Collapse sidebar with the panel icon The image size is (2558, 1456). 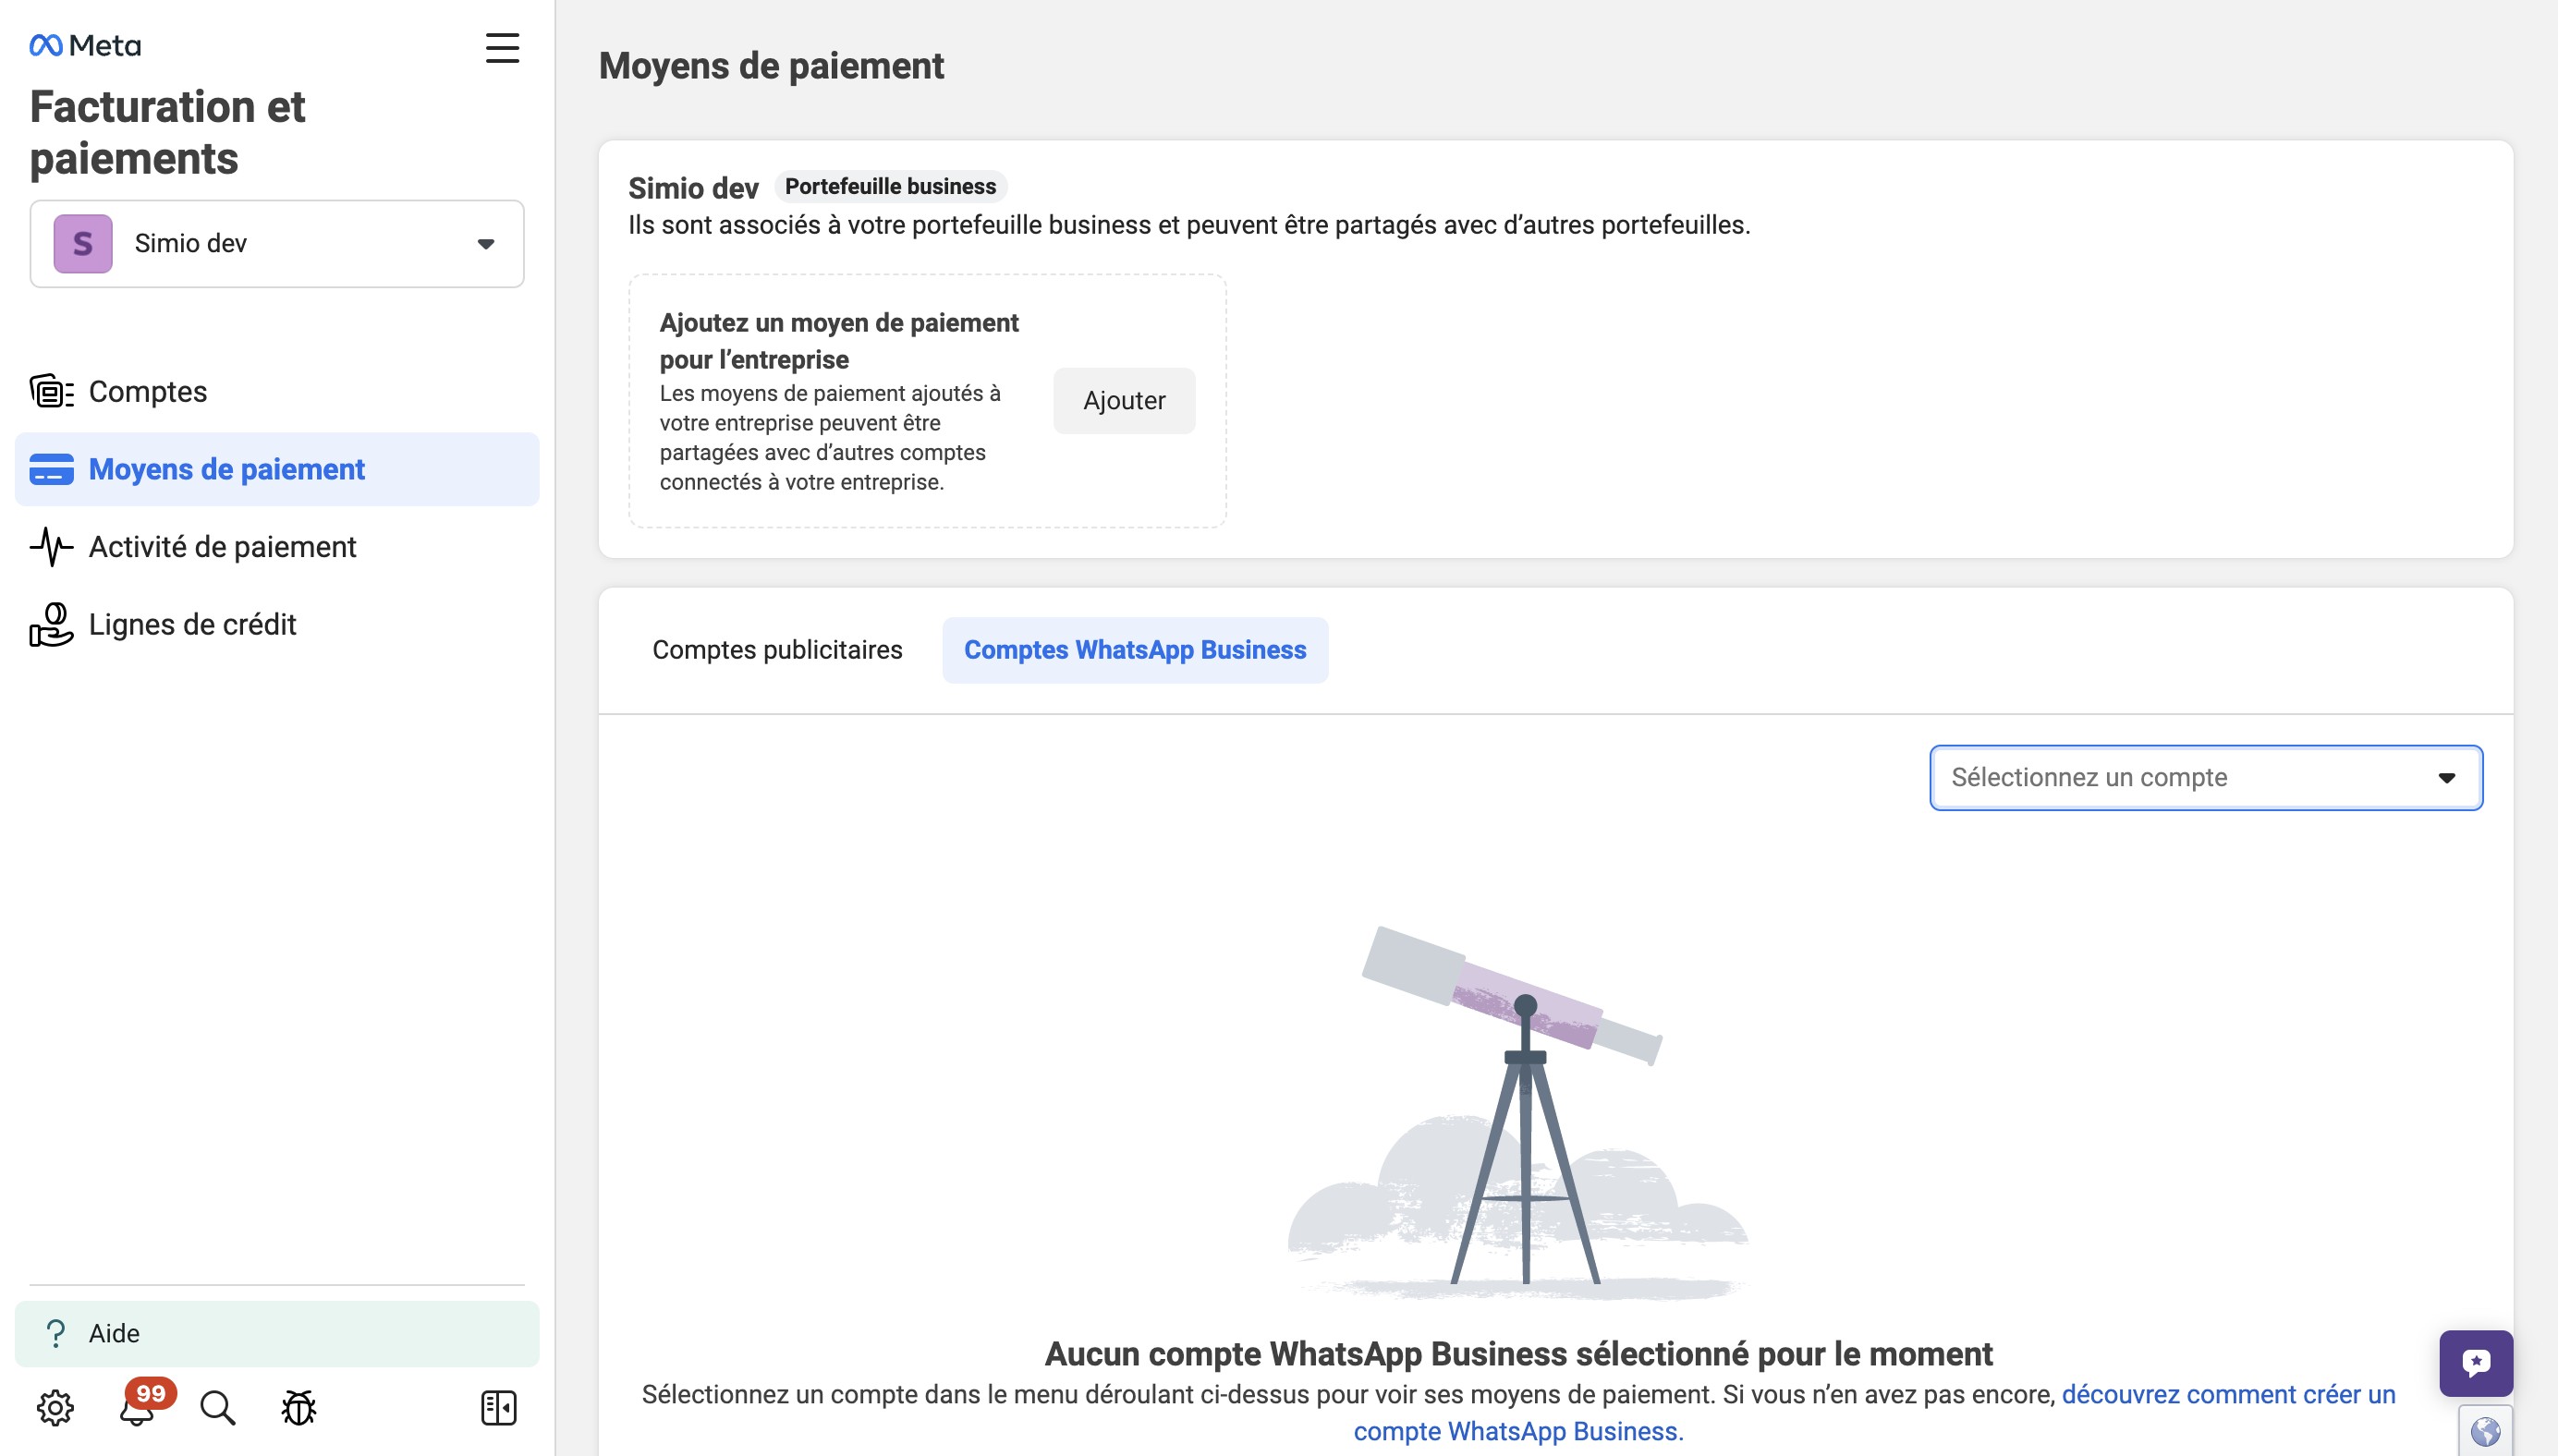tap(498, 1407)
